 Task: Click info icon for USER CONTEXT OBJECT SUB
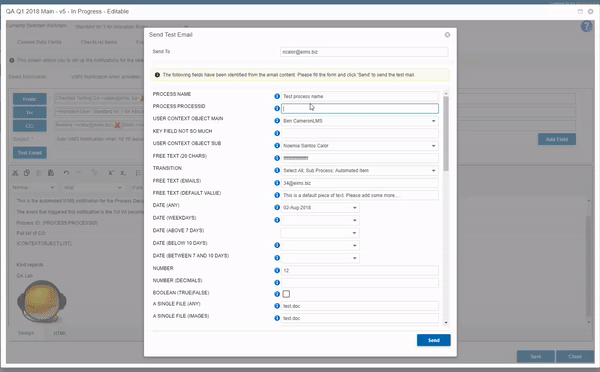tap(277, 145)
